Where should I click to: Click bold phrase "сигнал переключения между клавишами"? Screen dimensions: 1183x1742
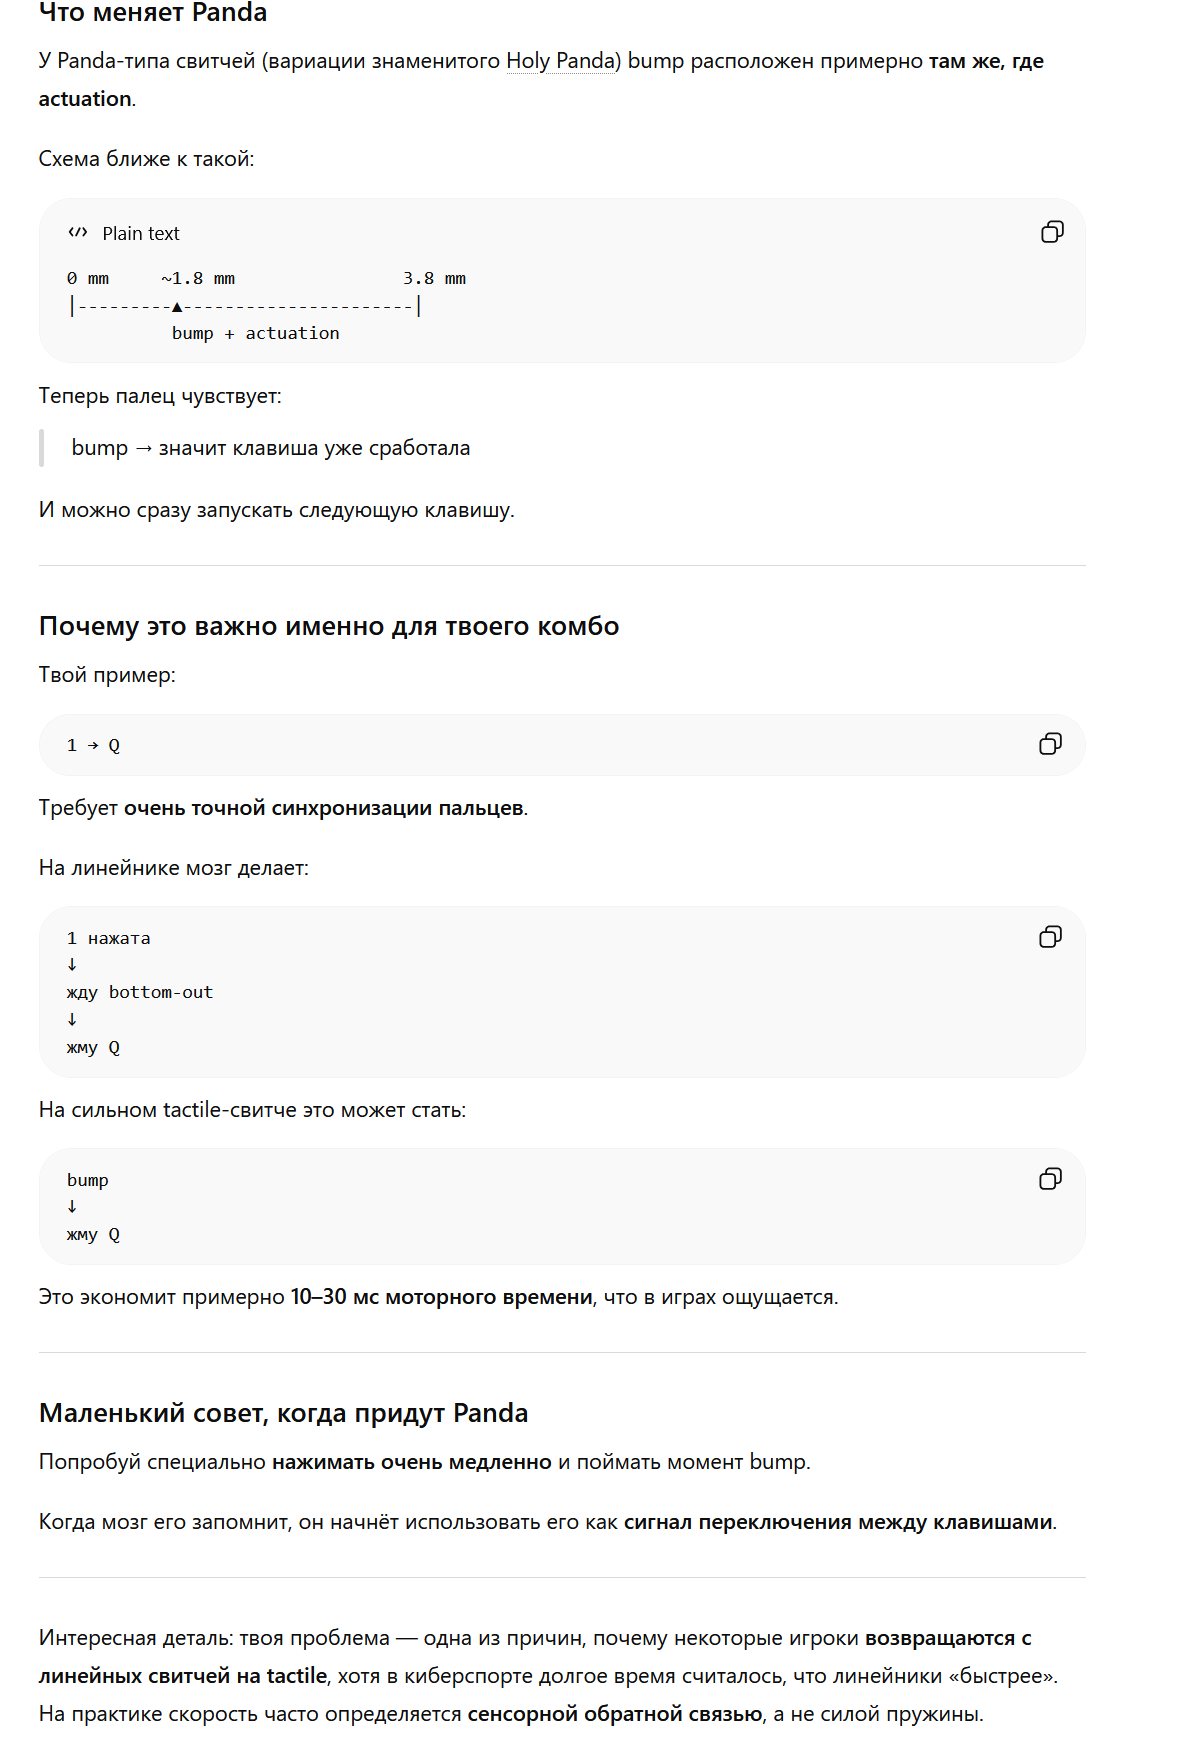(x=838, y=1522)
